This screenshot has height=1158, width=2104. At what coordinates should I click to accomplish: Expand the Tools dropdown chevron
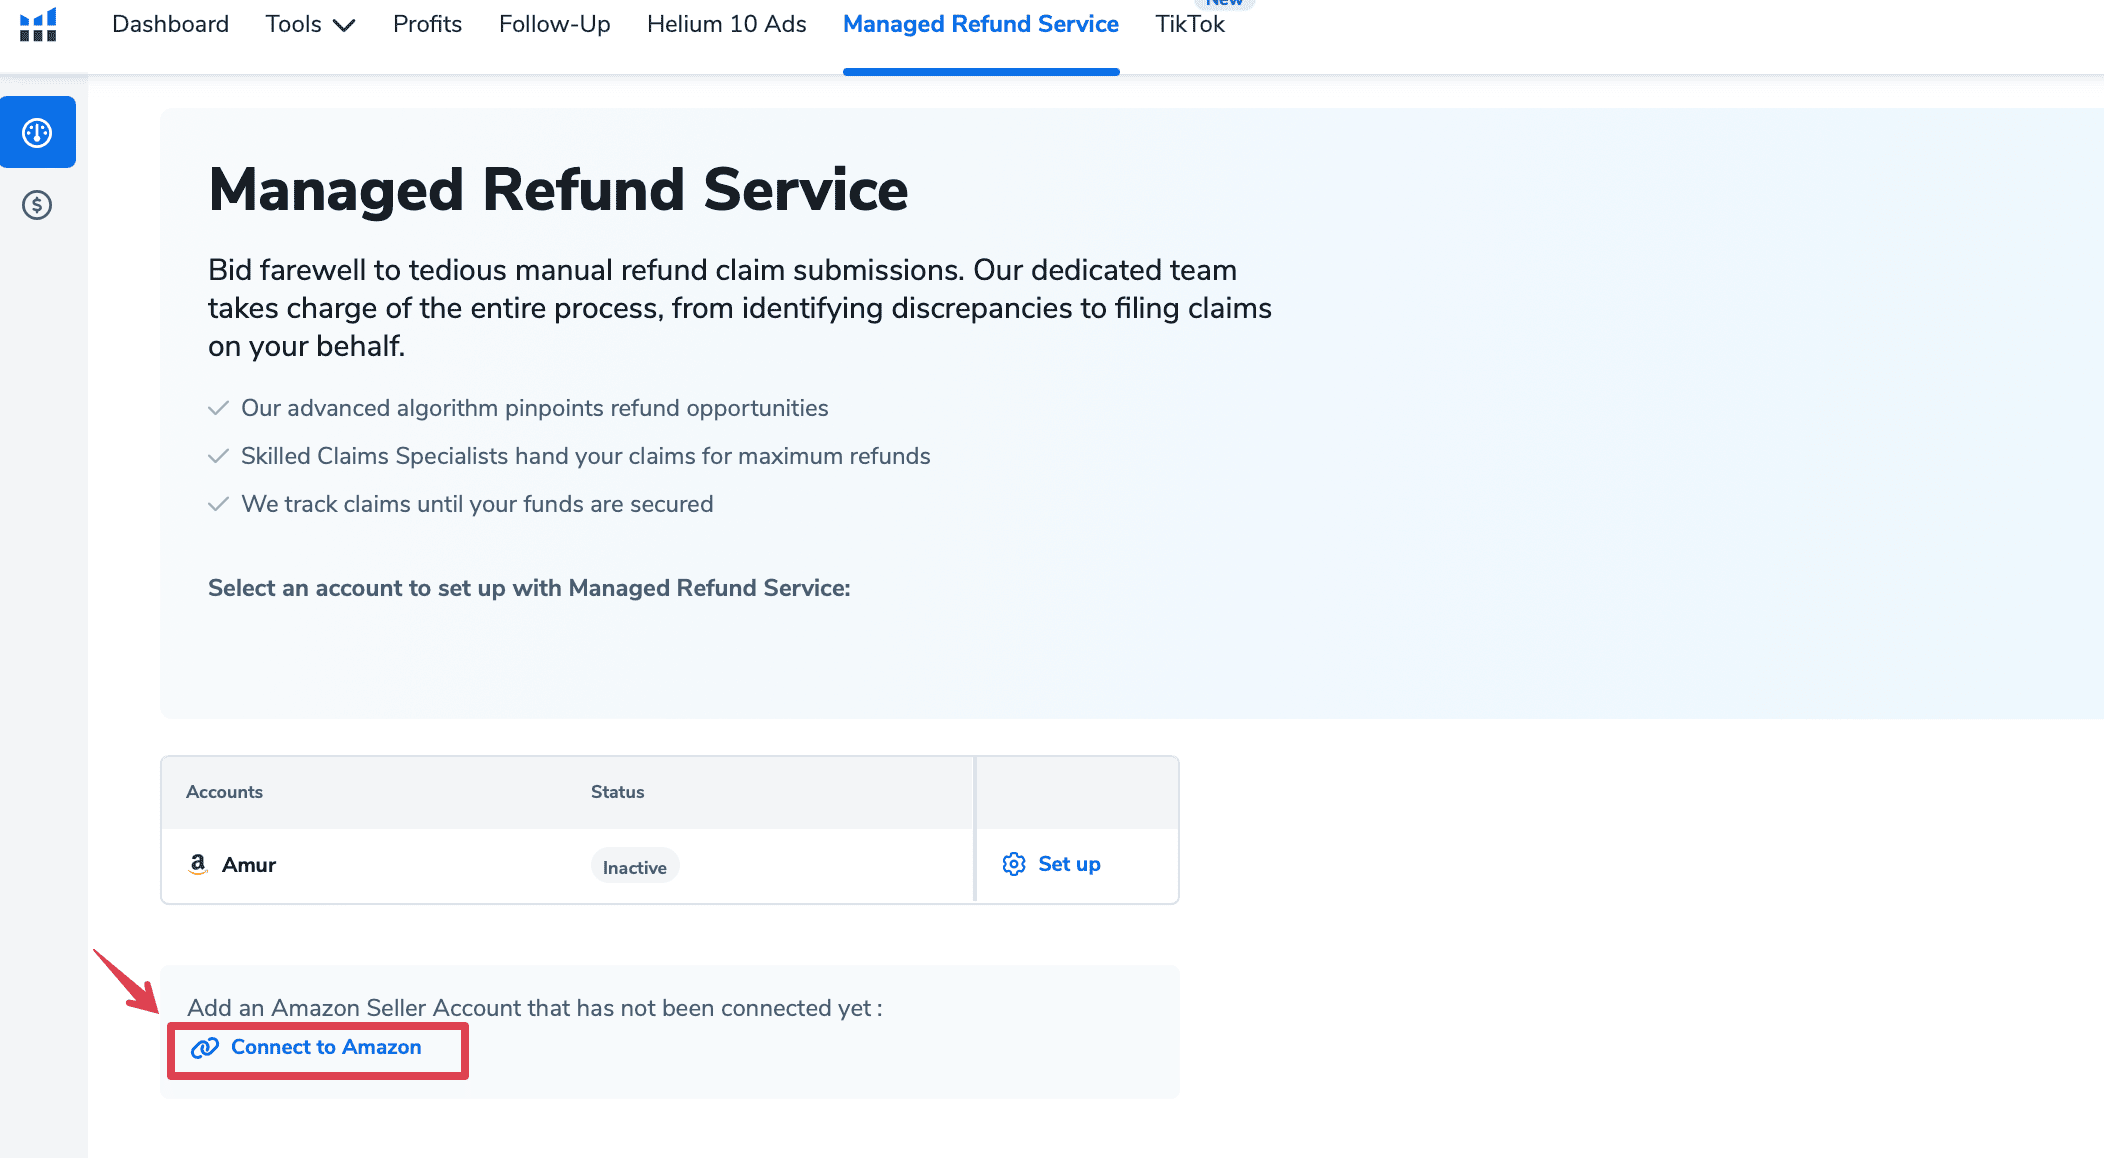coord(344,25)
